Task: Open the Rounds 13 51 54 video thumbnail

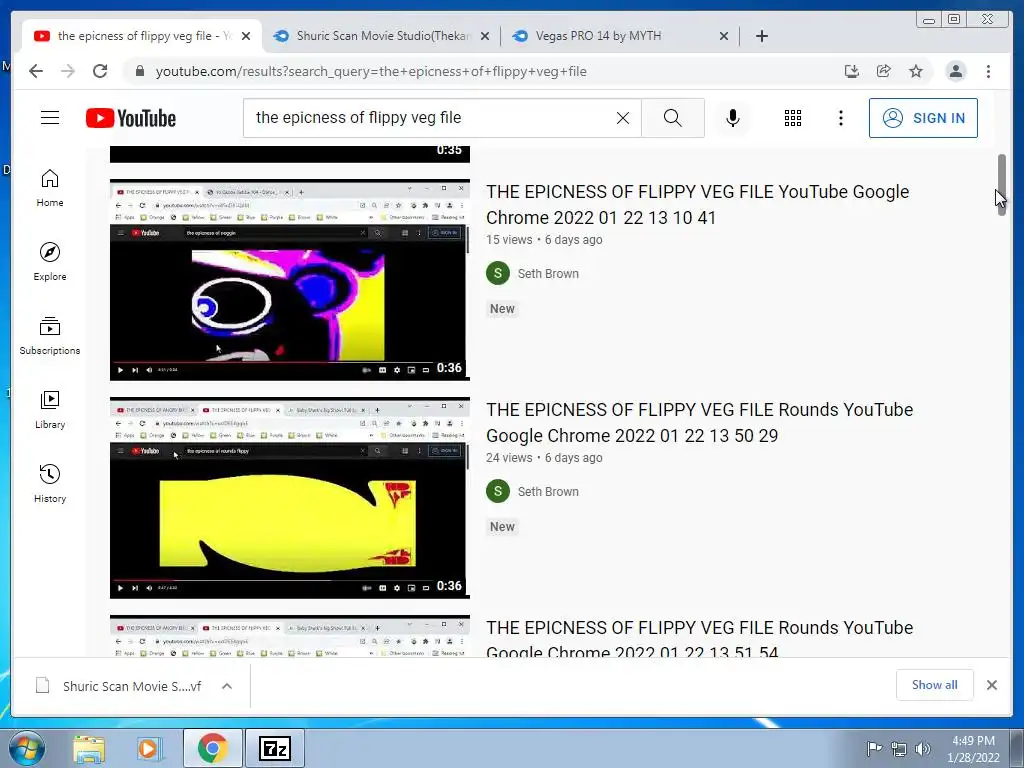Action: pyautogui.click(x=289, y=636)
